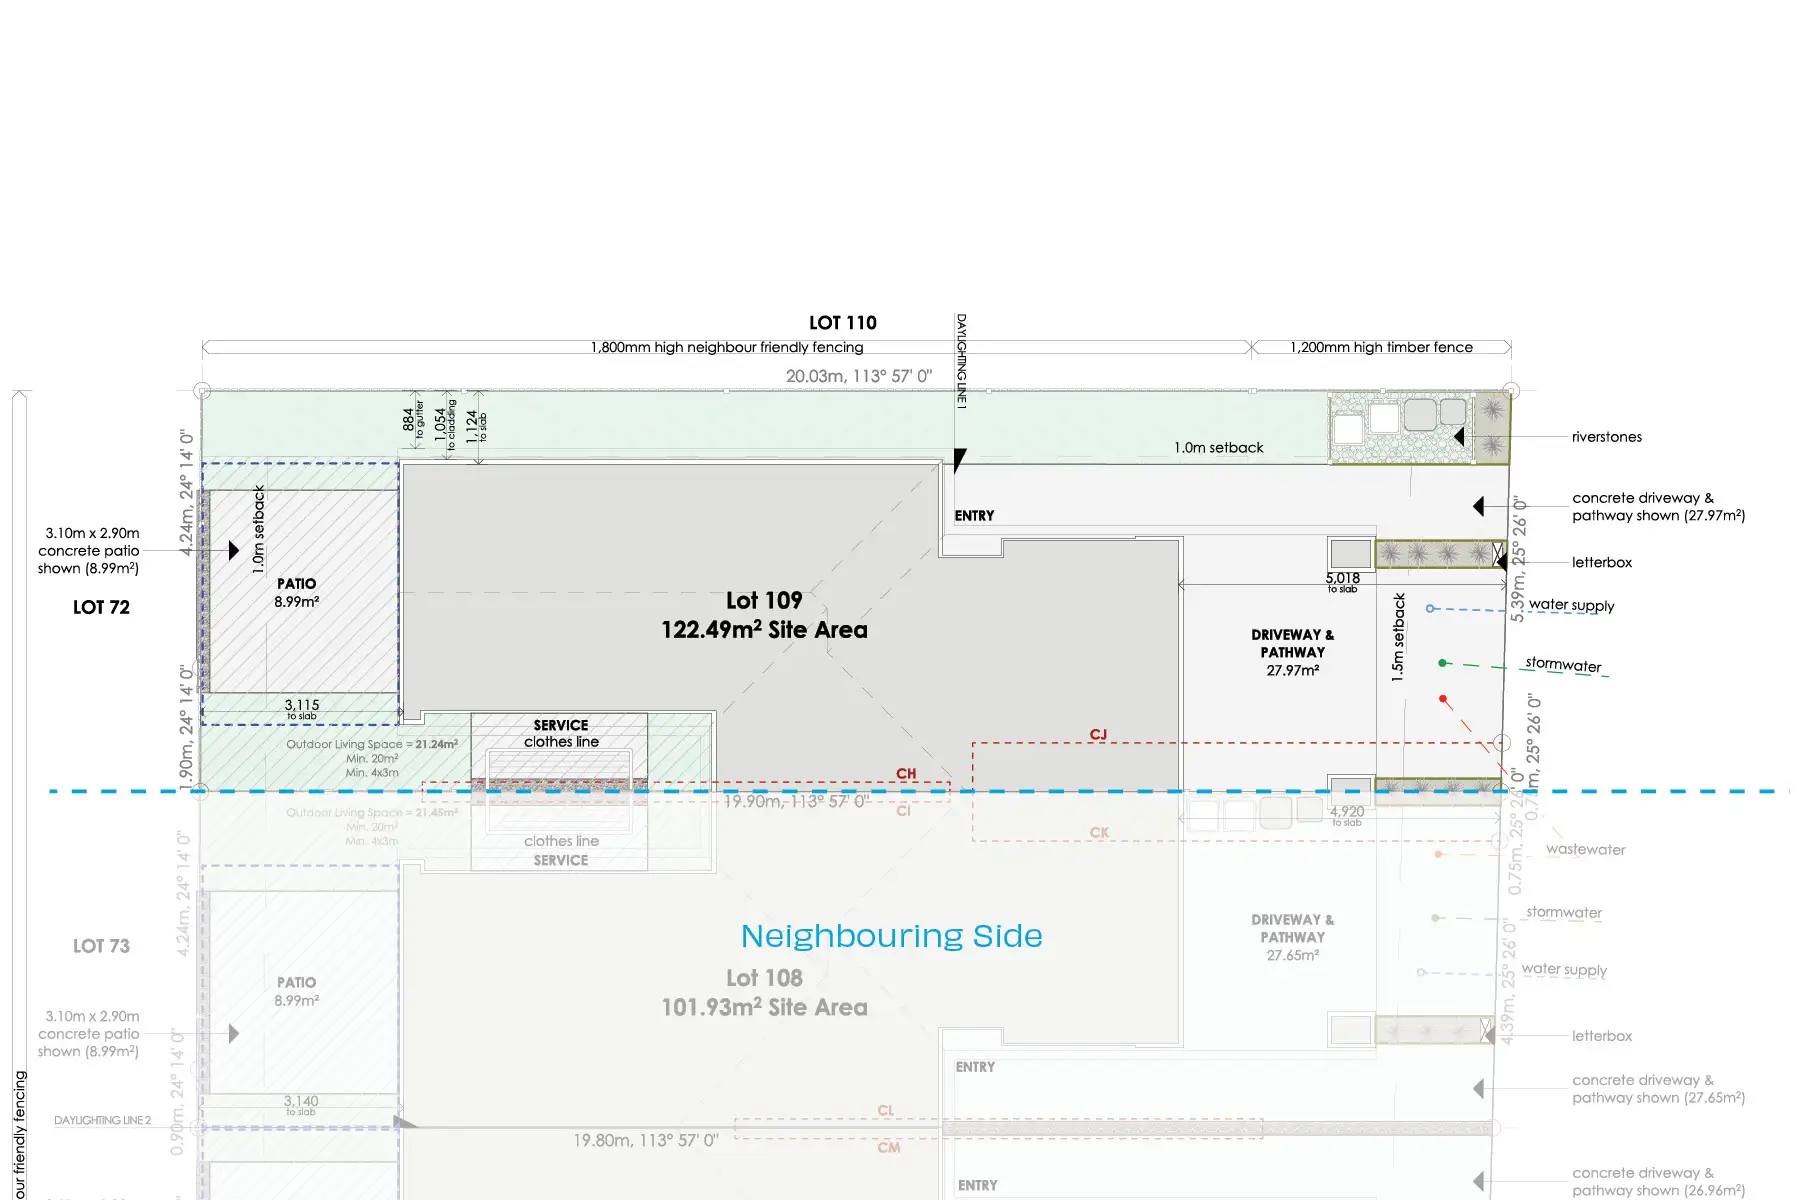
Task: Click the "LOT 73" label
Action: pyautogui.click(x=101, y=946)
